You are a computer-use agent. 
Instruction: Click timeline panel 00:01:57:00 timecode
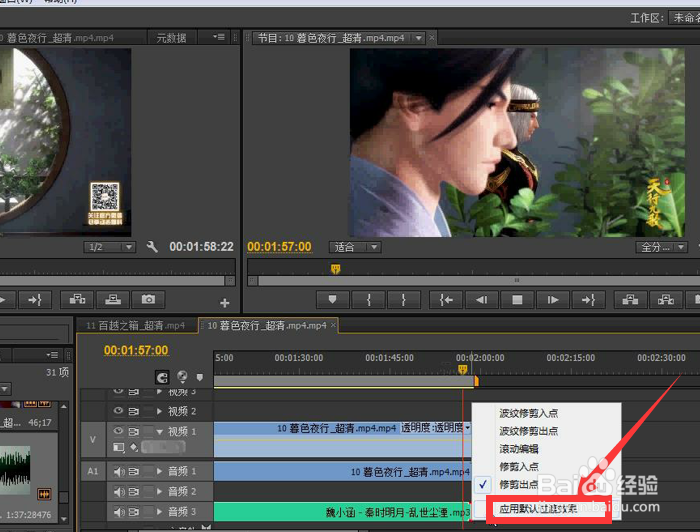pos(136,350)
